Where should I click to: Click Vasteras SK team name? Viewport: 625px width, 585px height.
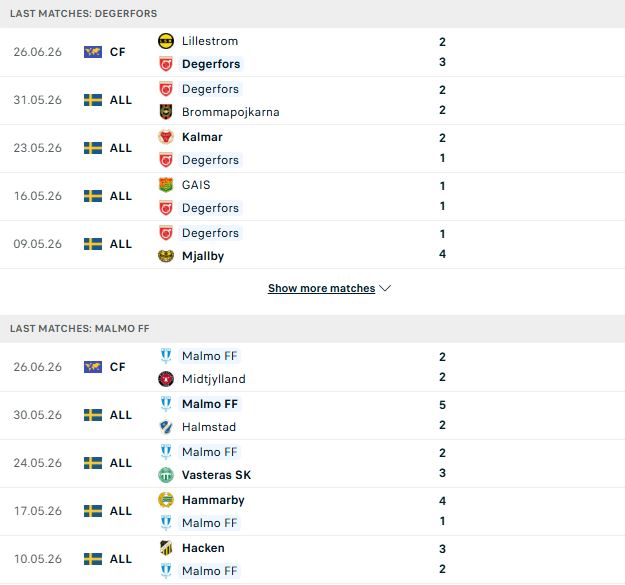(x=216, y=475)
